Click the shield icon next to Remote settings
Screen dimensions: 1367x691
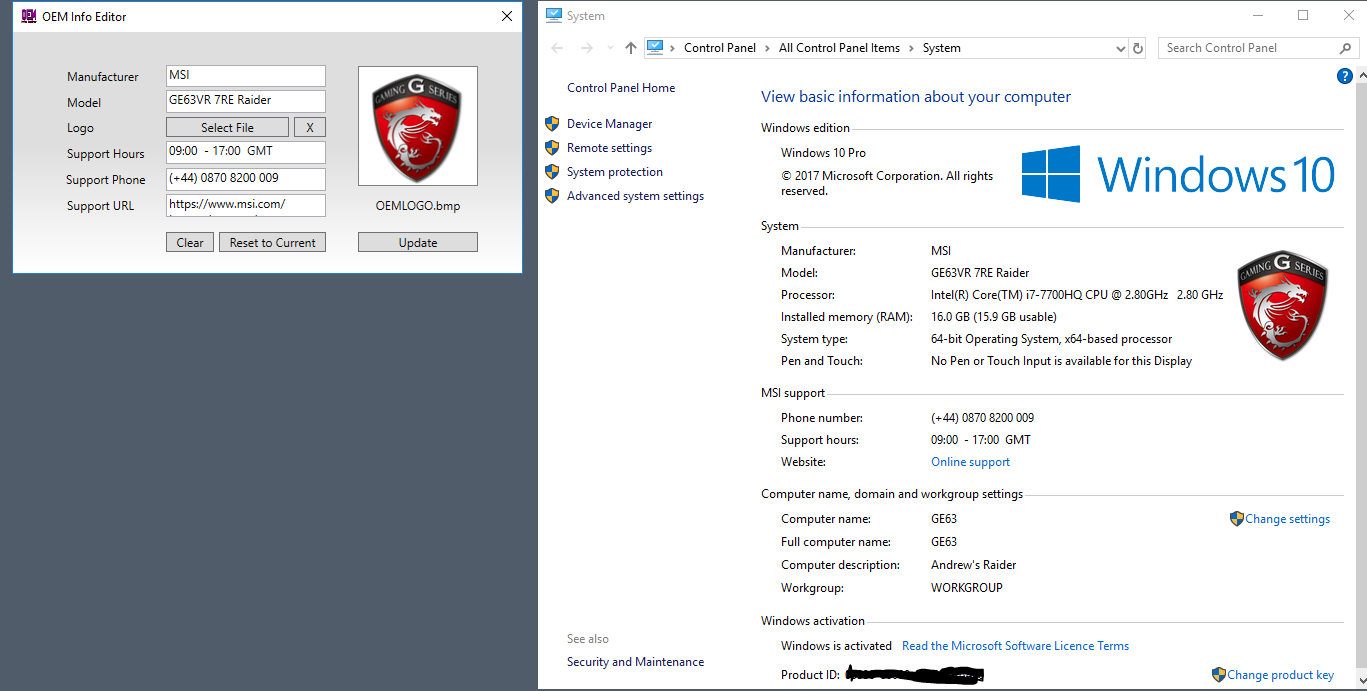point(552,148)
